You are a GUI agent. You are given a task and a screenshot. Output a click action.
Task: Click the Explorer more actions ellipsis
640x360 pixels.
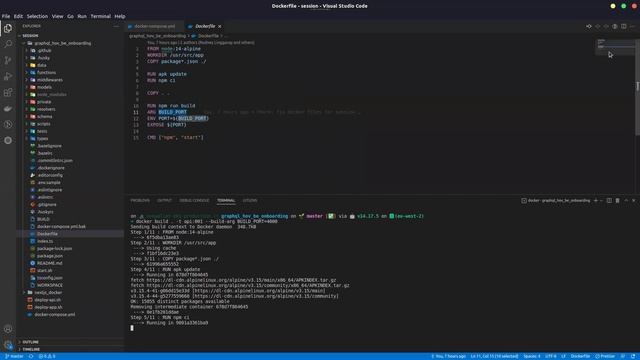pyautogui.click(x=116, y=26)
